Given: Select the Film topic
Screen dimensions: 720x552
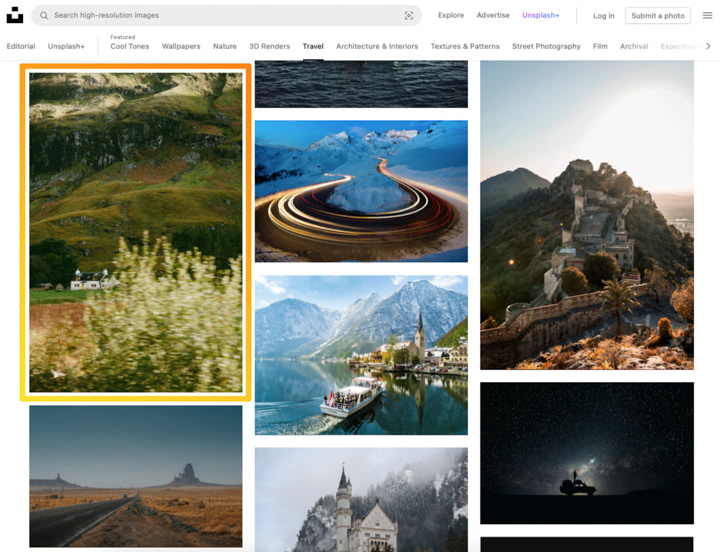Looking at the screenshot, I should click(x=600, y=46).
